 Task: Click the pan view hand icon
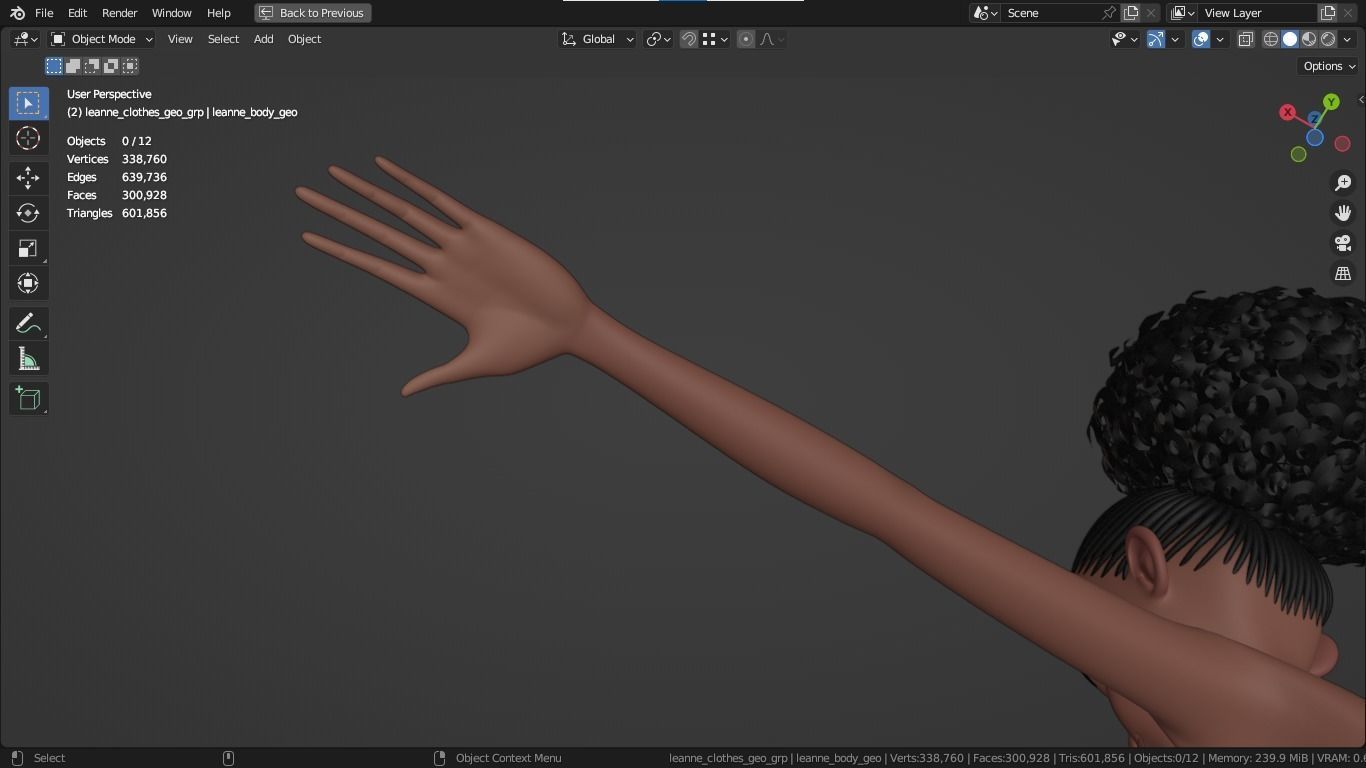pos(1343,213)
